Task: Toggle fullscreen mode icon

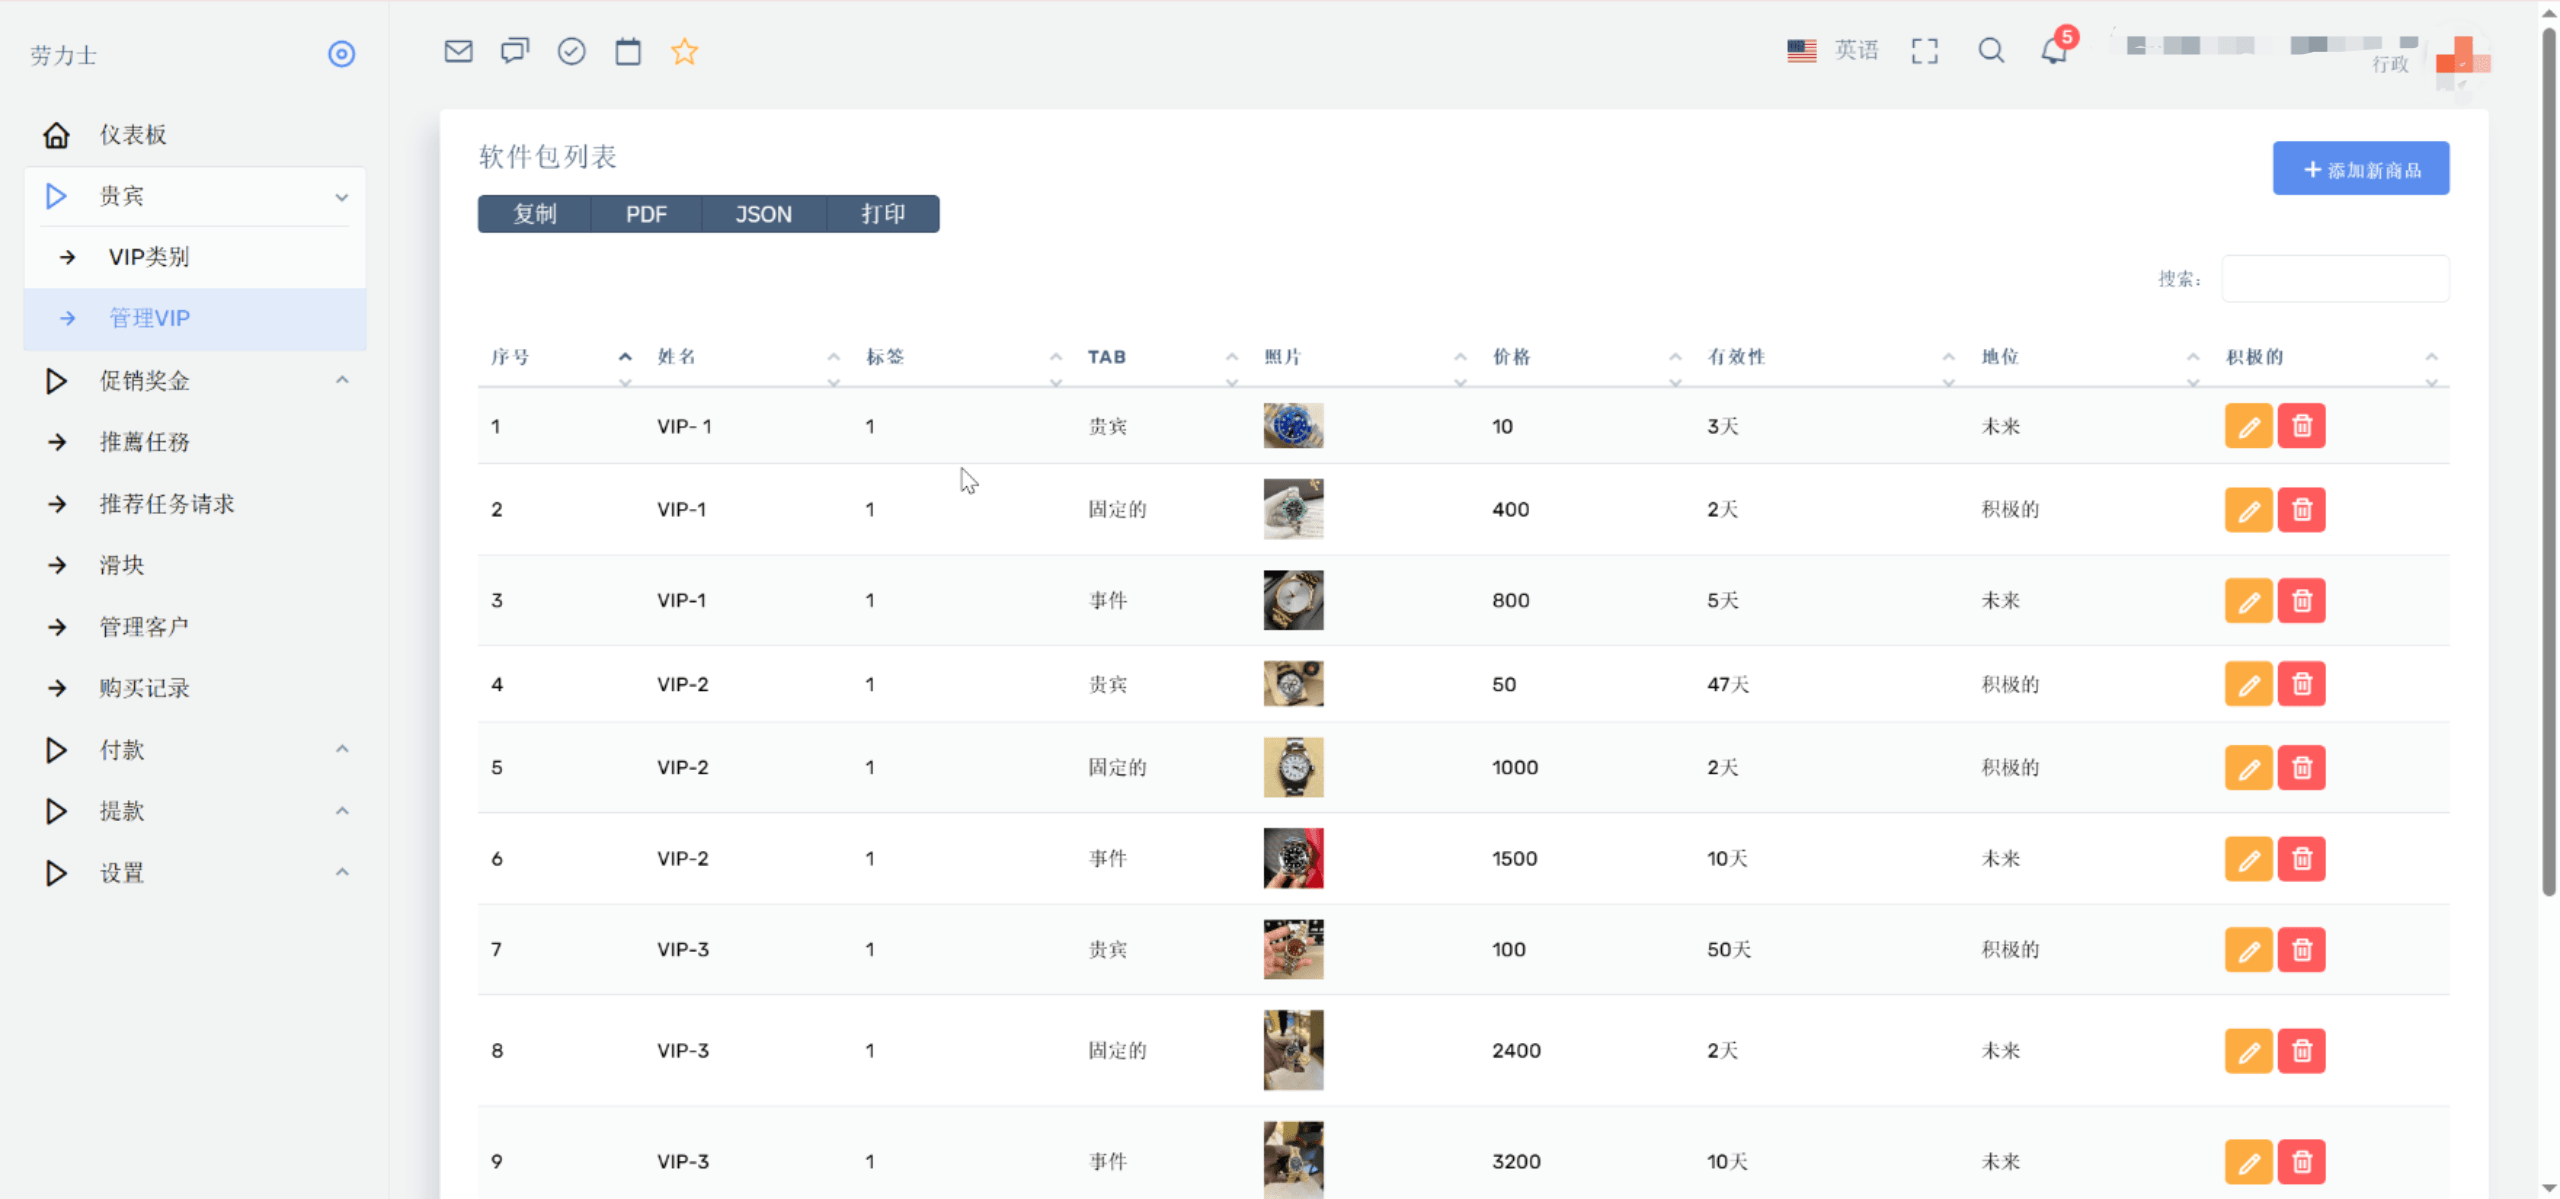Action: [x=1924, y=51]
